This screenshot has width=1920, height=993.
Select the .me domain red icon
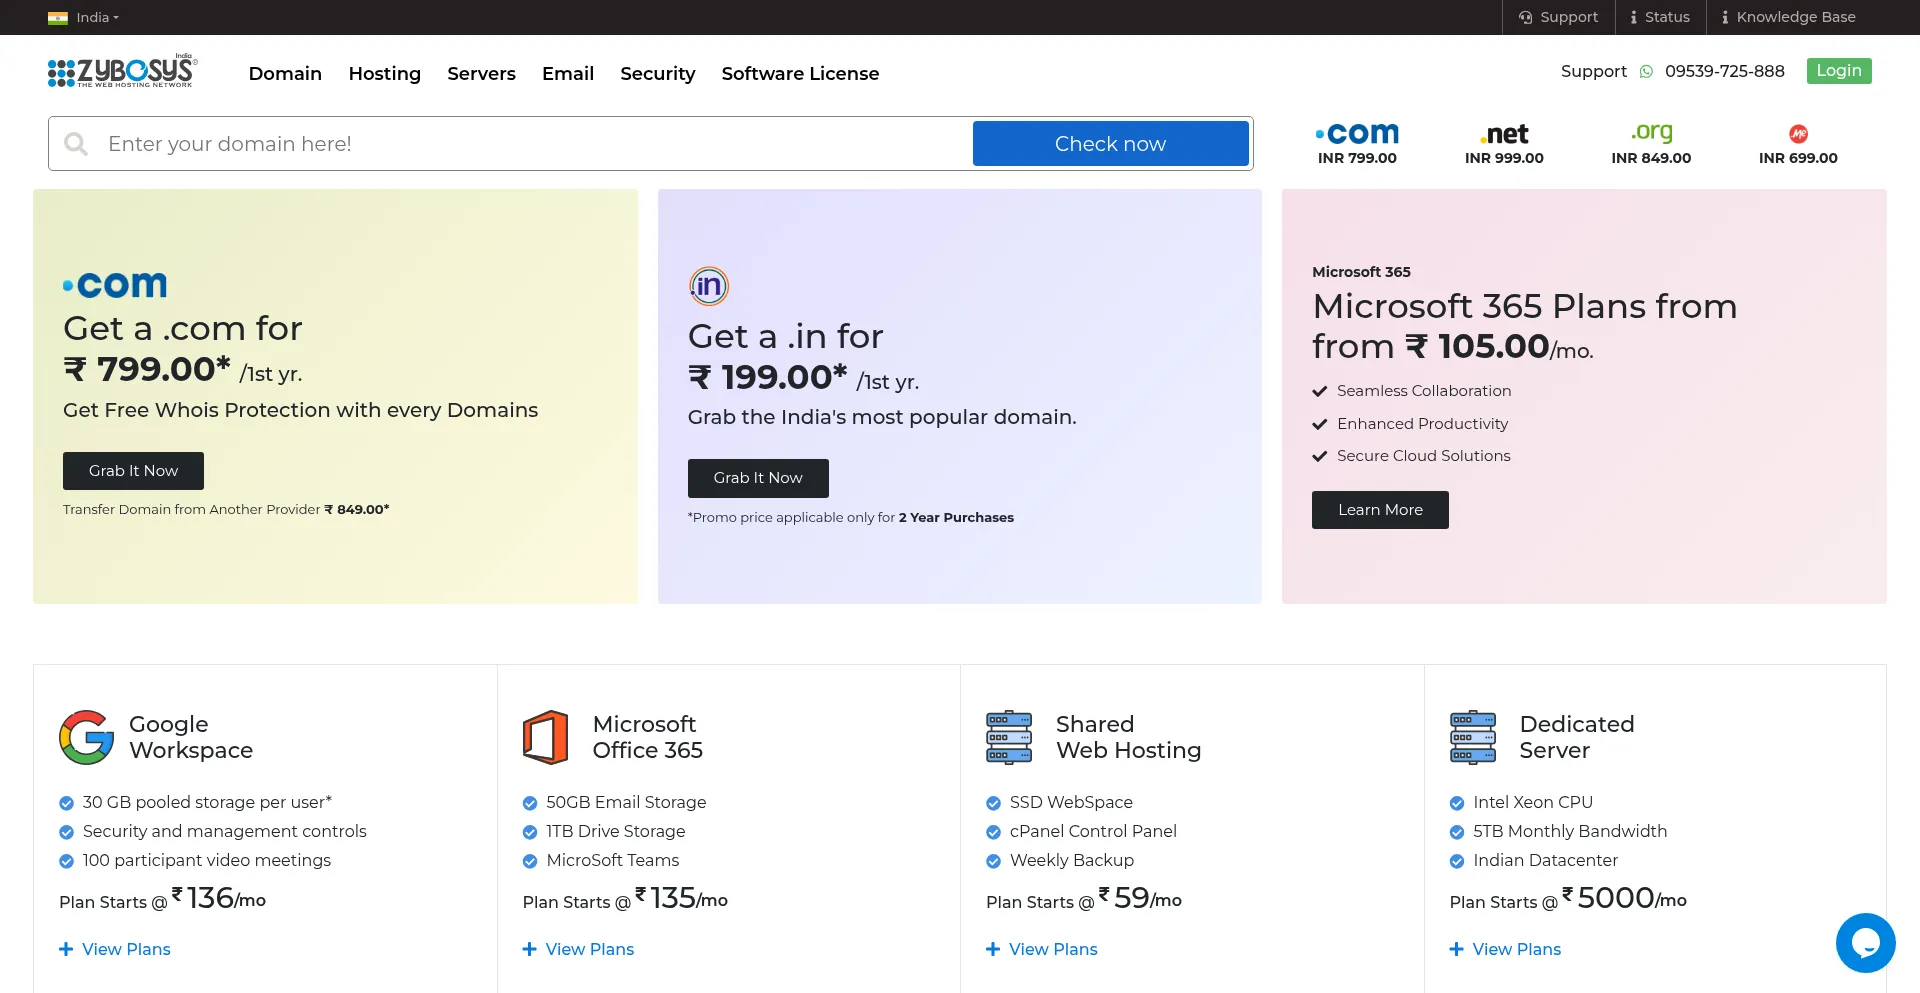click(1798, 134)
